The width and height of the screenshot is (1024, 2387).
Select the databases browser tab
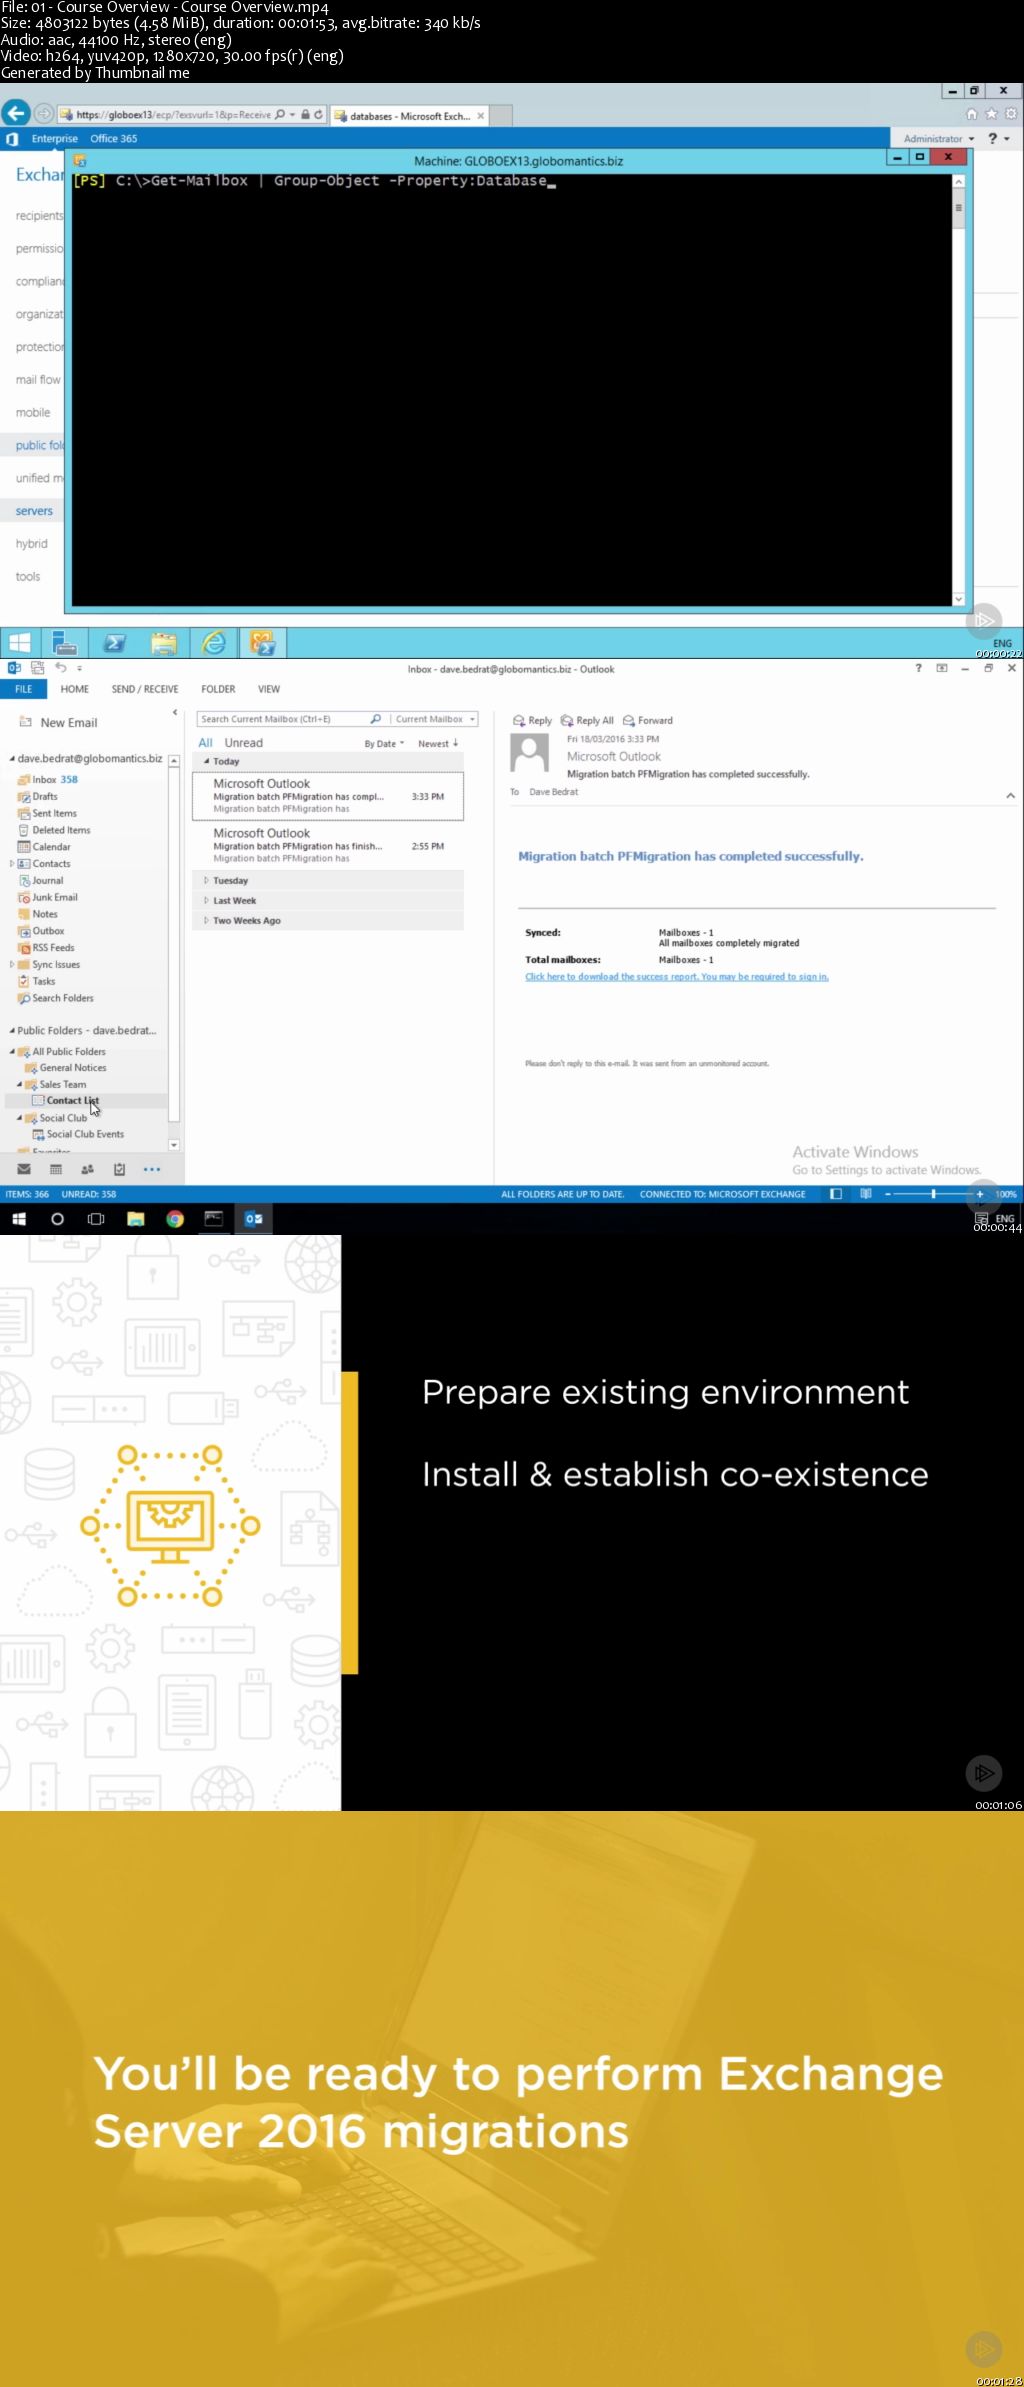408,116
